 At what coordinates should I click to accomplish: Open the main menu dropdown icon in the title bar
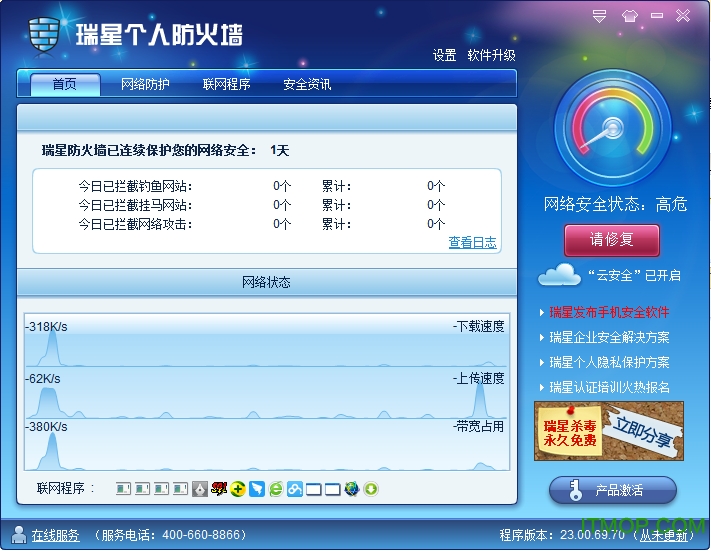click(599, 16)
